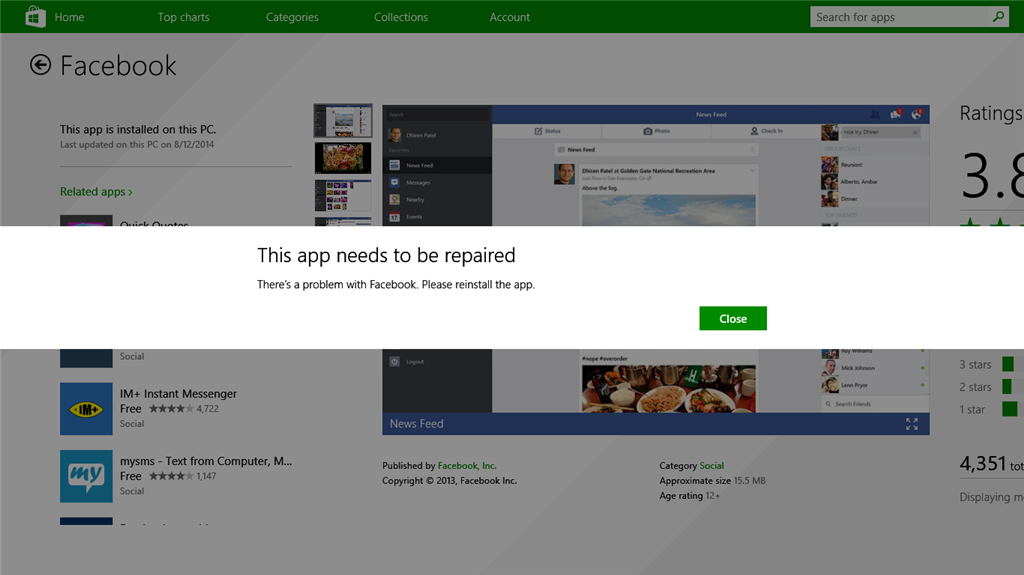
Task: Open the Related apps link
Action: pyautogui.click(x=96, y=191)
